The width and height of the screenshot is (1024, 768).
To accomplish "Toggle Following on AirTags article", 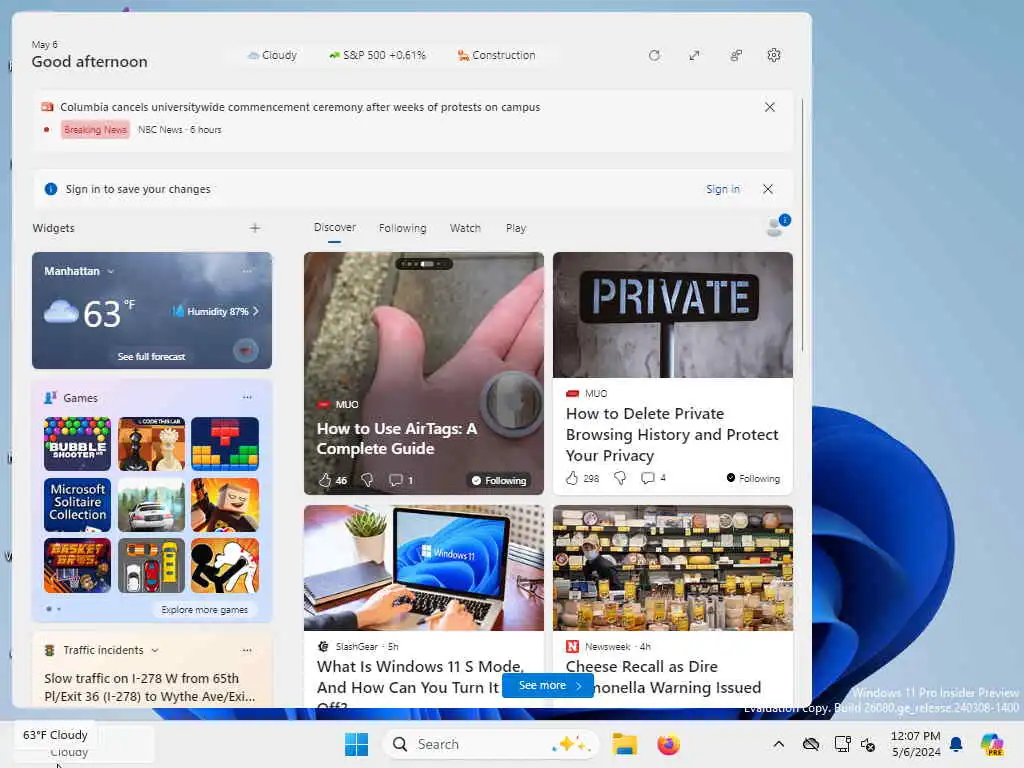I will (499, 481).
